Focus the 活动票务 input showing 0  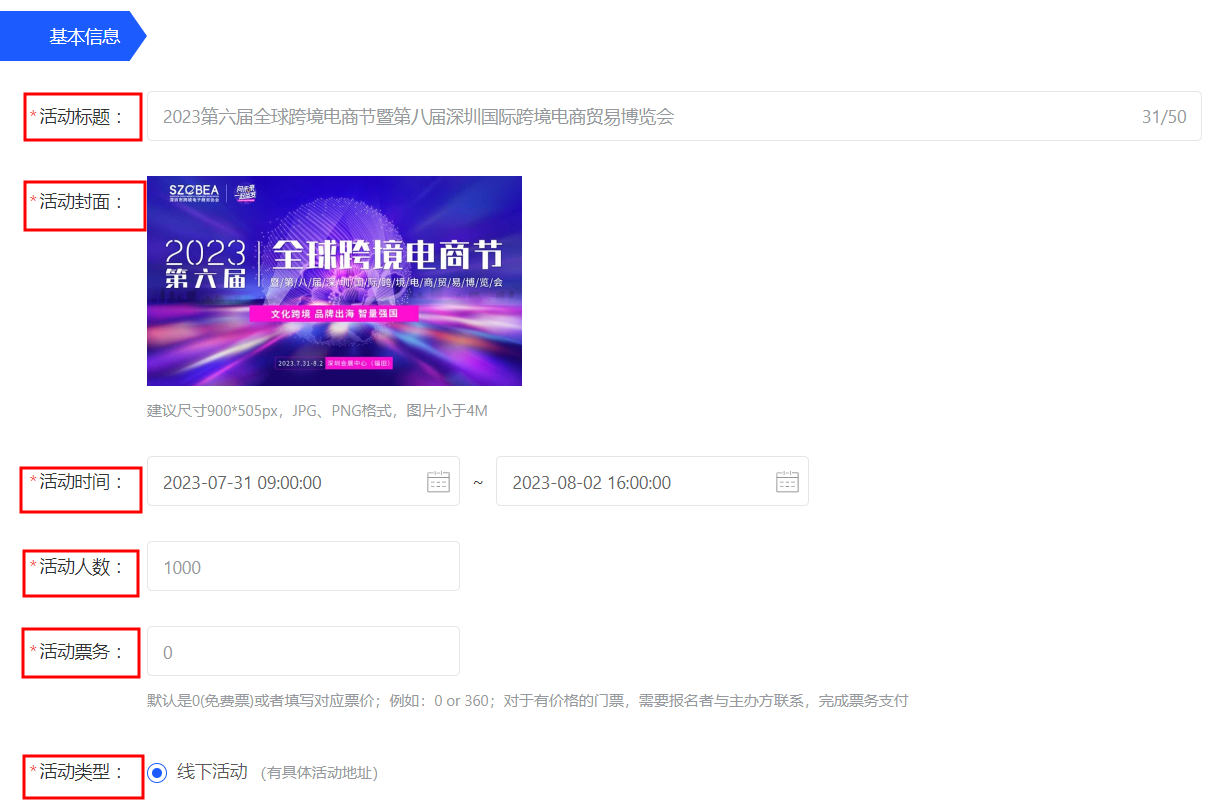[x=303, y=652]
